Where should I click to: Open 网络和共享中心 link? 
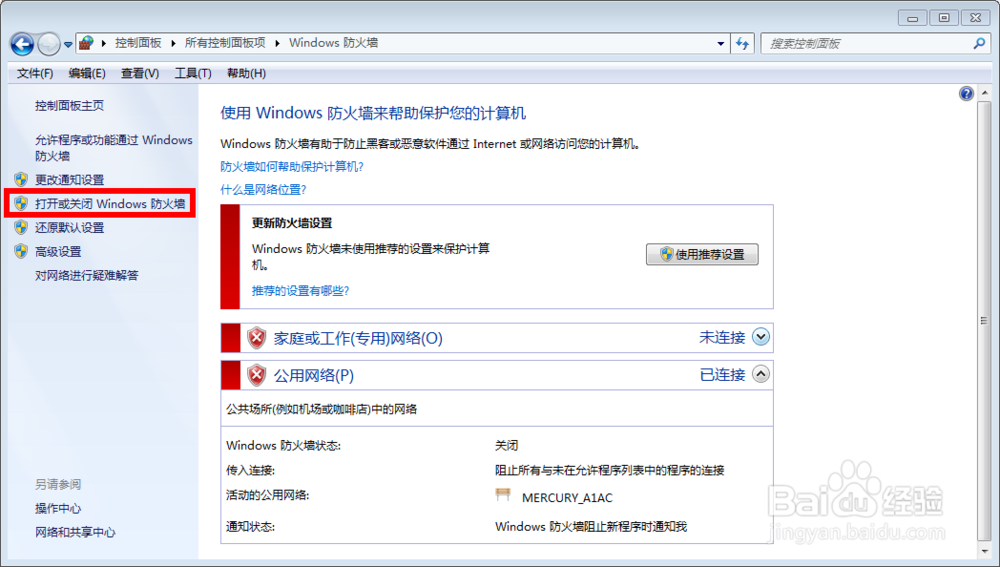point(75,532)
